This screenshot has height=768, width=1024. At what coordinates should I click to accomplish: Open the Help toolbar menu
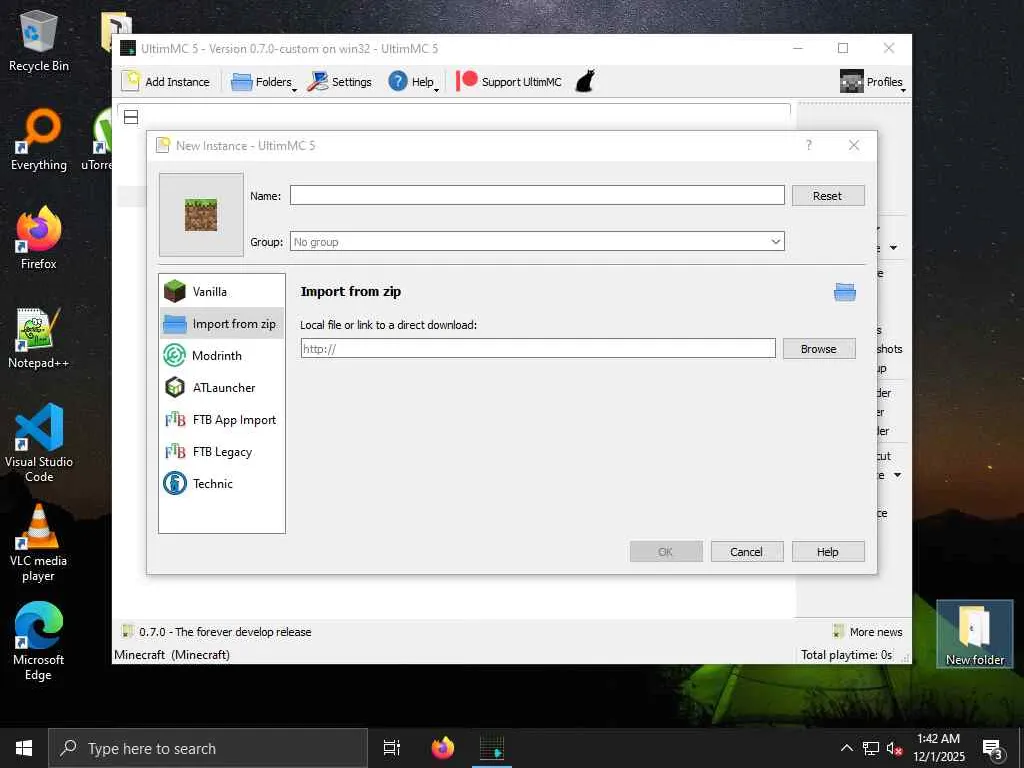[x=414, y=82]
